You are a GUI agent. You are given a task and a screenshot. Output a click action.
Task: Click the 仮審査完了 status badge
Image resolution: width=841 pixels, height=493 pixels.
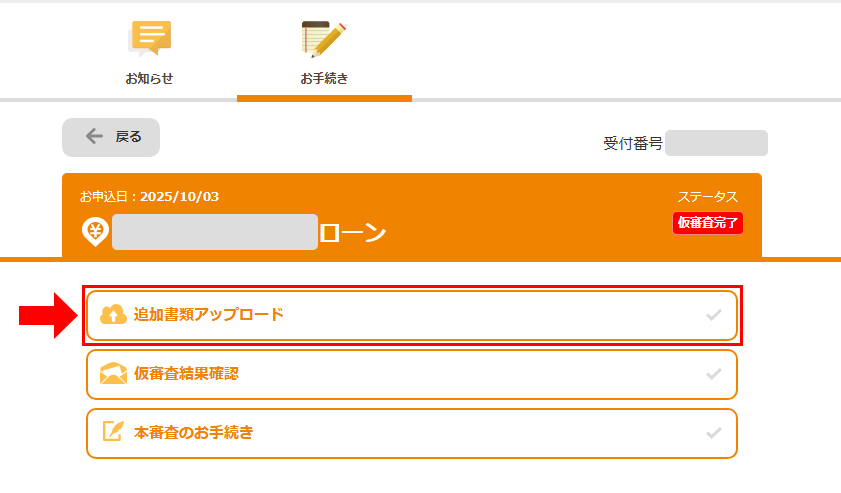(708, 223)
